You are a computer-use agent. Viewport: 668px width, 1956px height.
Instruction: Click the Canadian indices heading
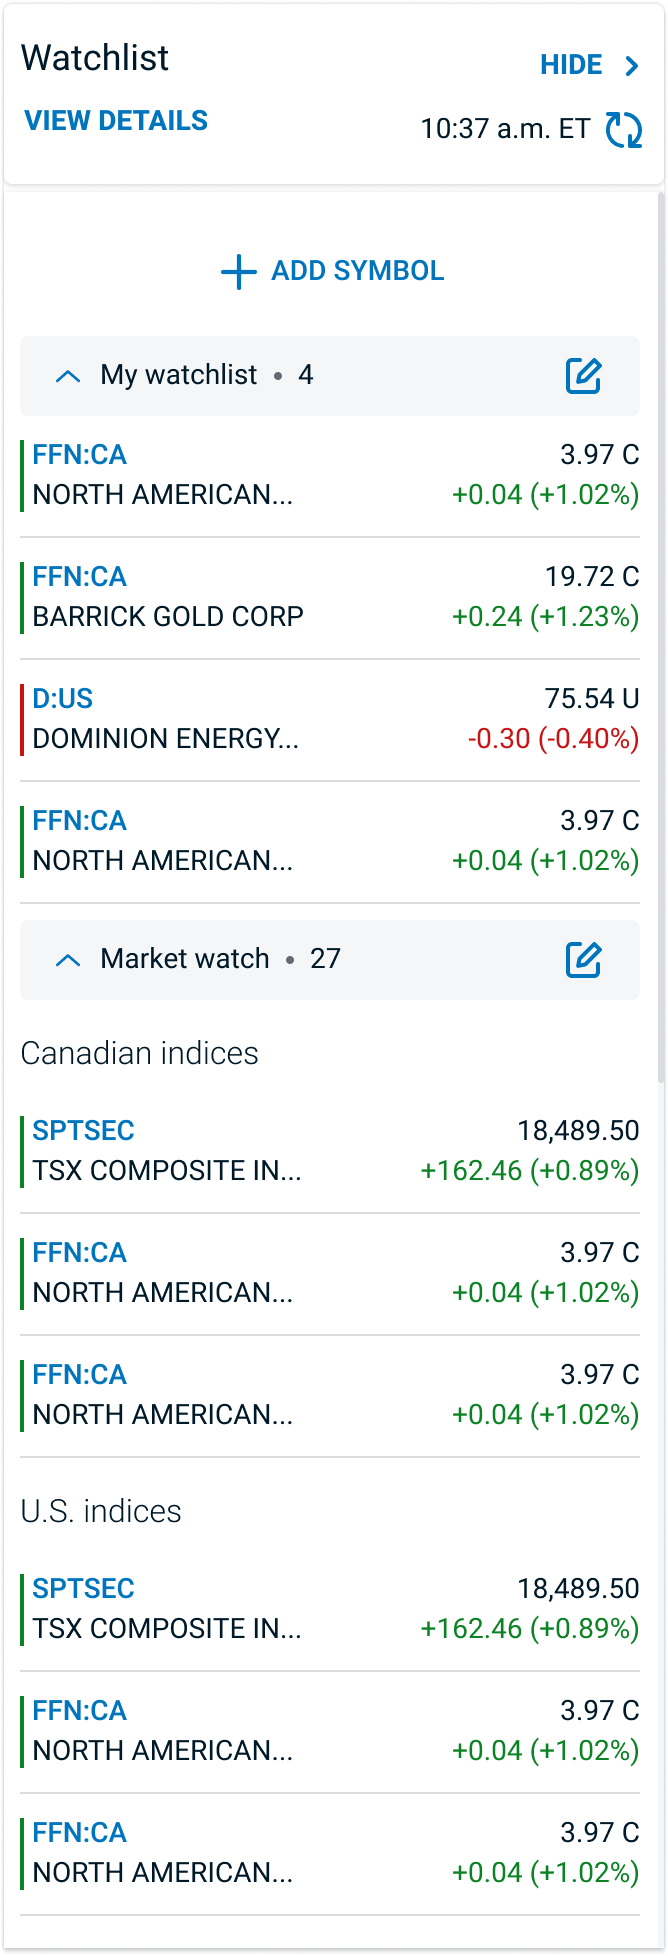(x=140, y=1053)
